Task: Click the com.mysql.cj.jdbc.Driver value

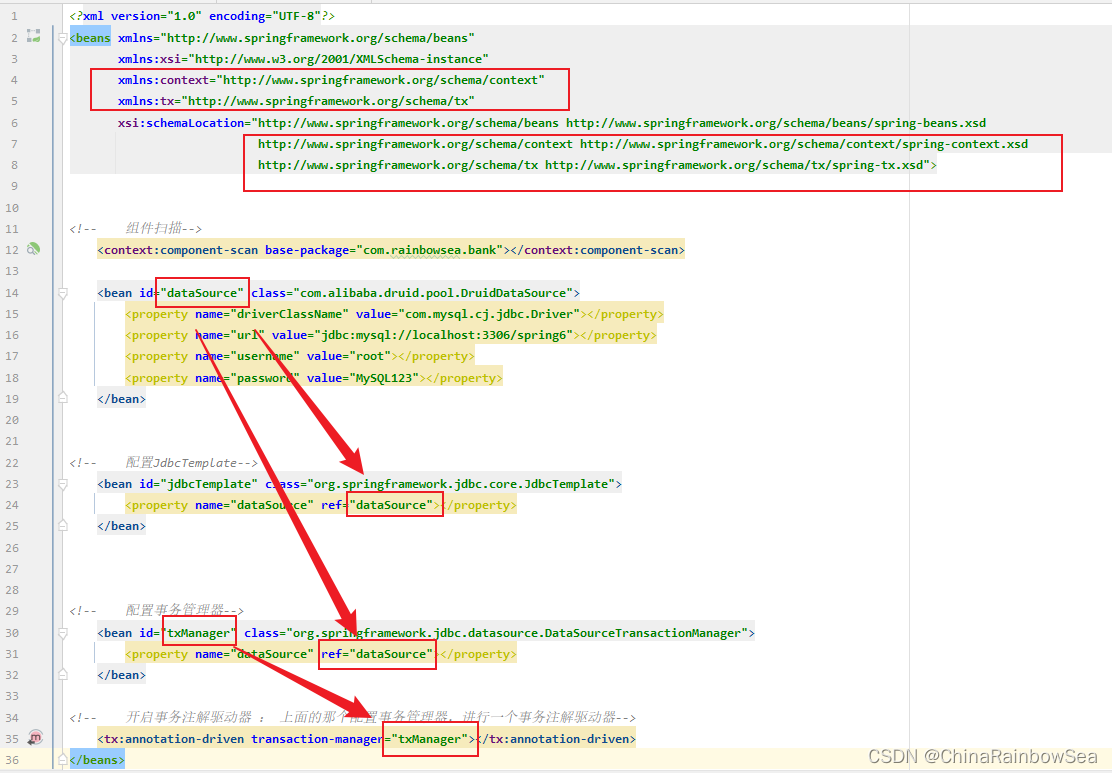Action: (489, 314)
